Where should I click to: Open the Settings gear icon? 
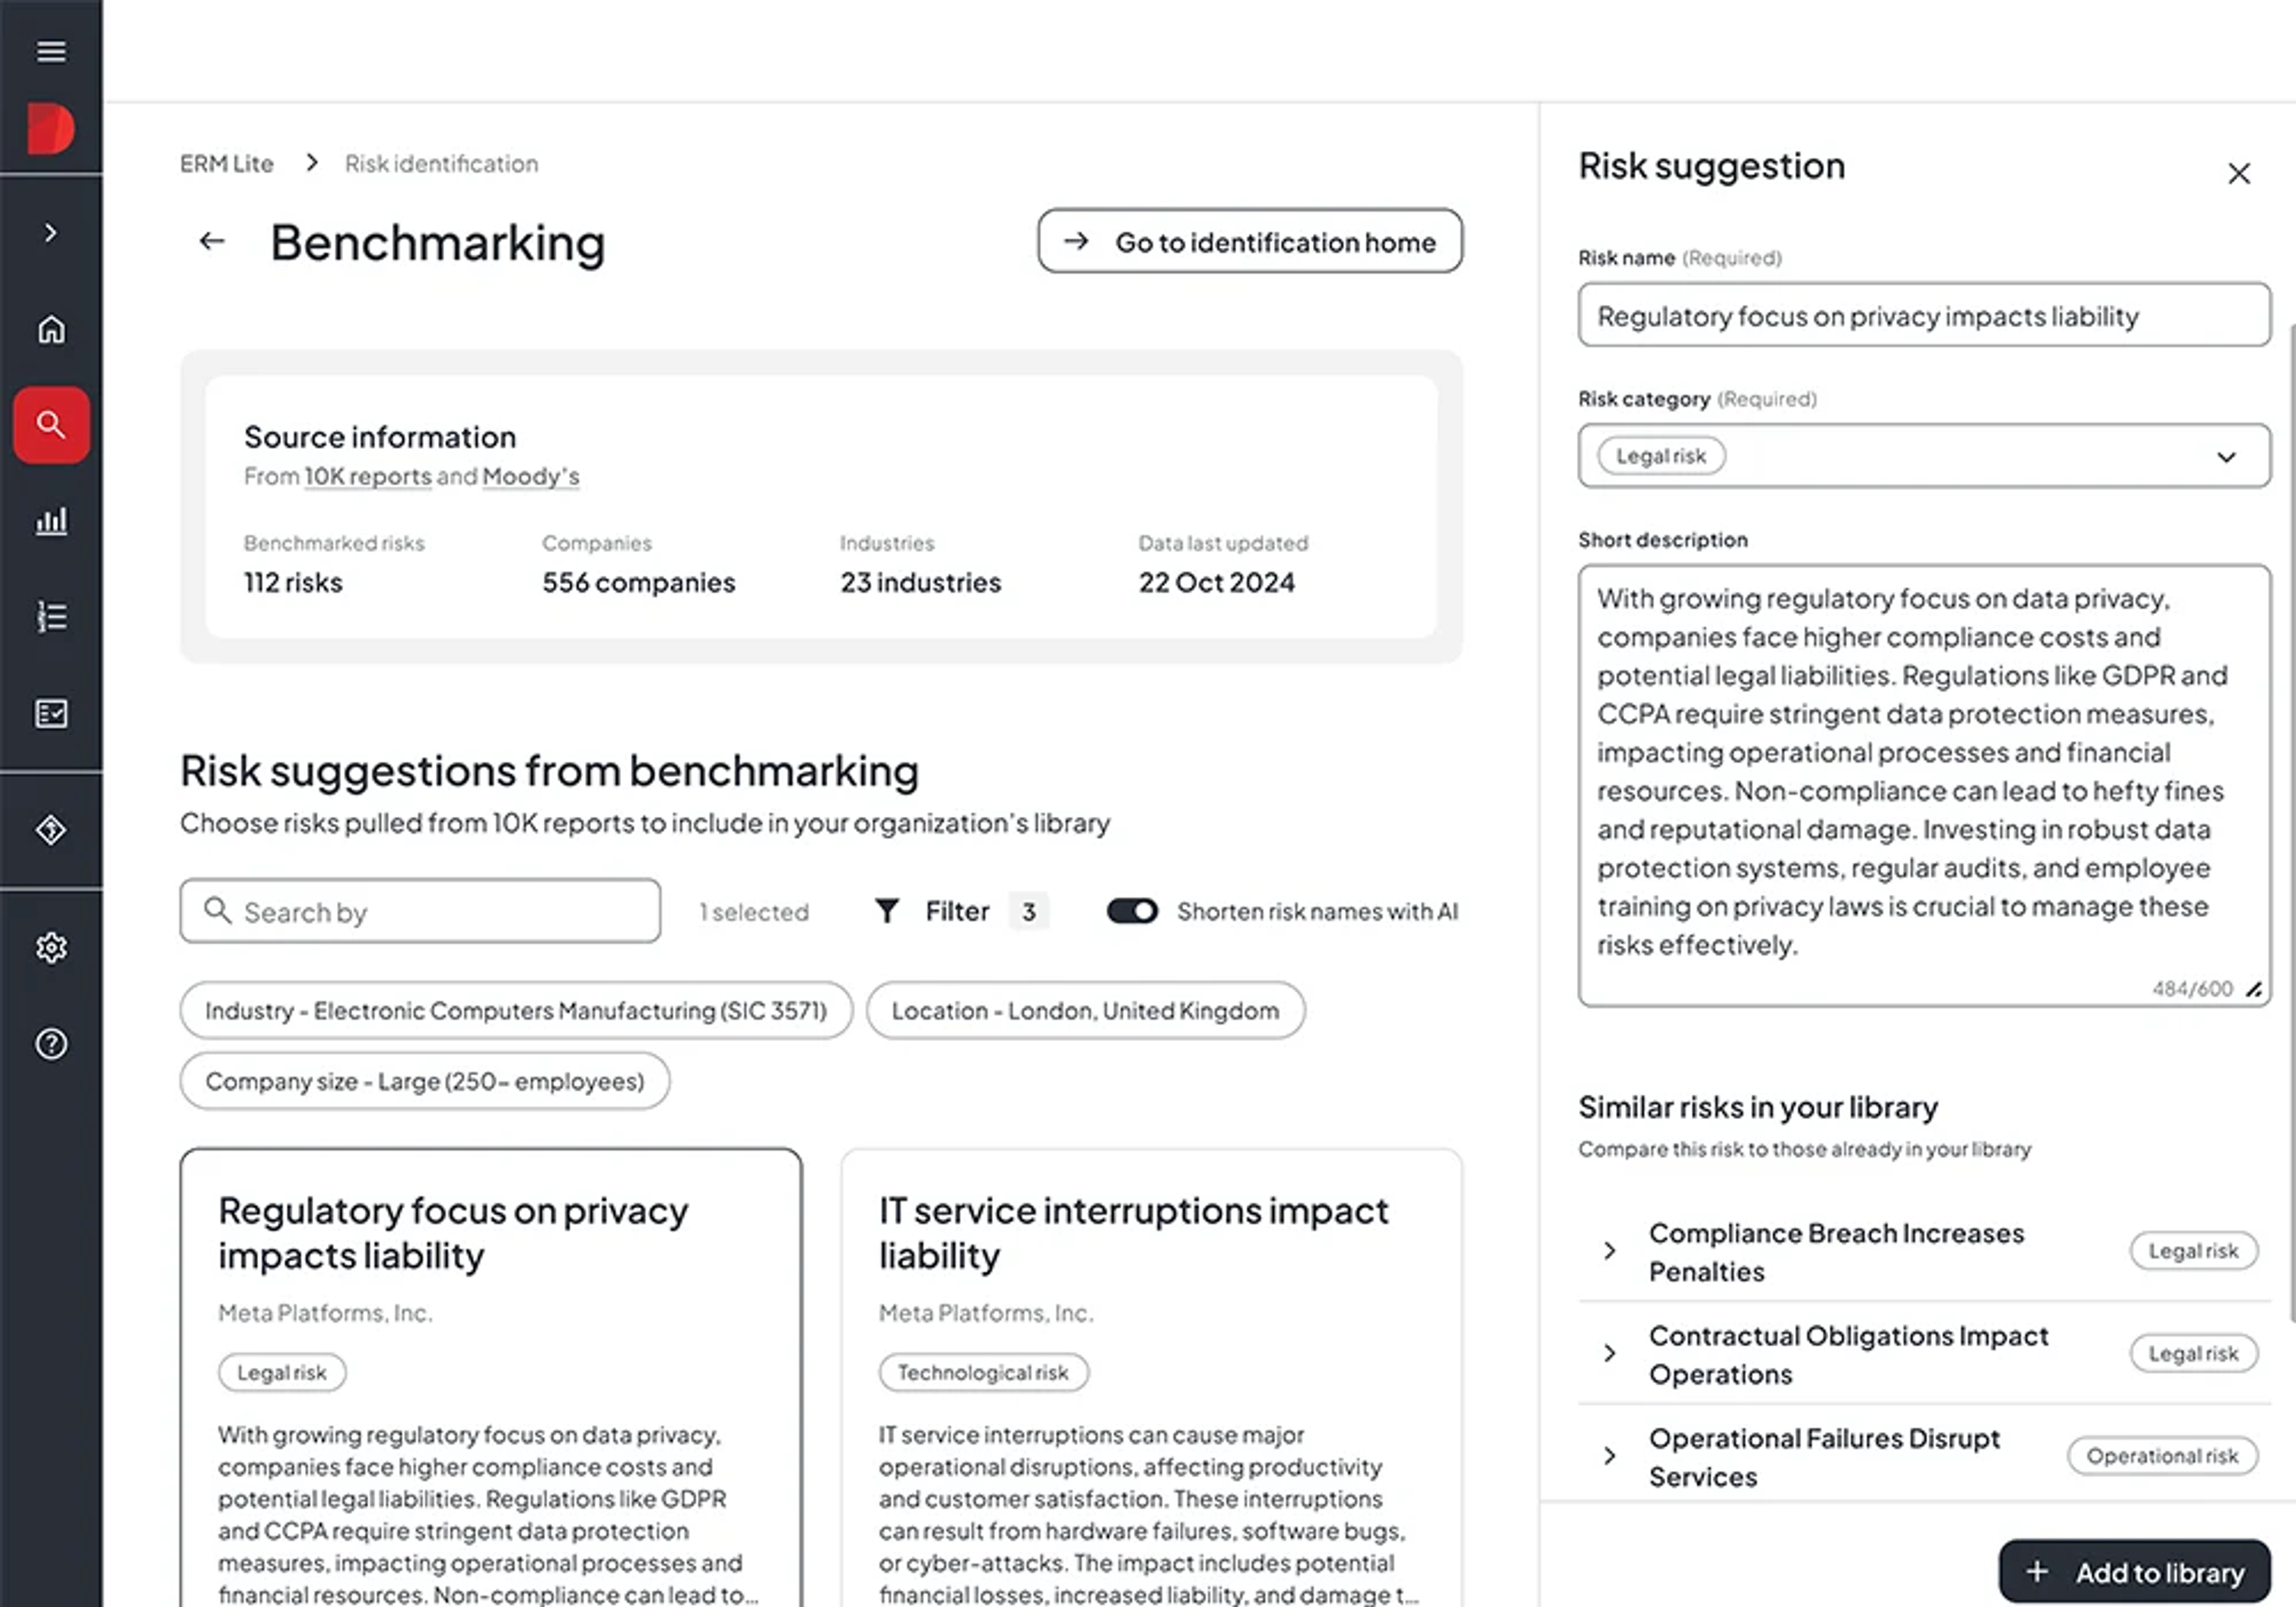51,947
